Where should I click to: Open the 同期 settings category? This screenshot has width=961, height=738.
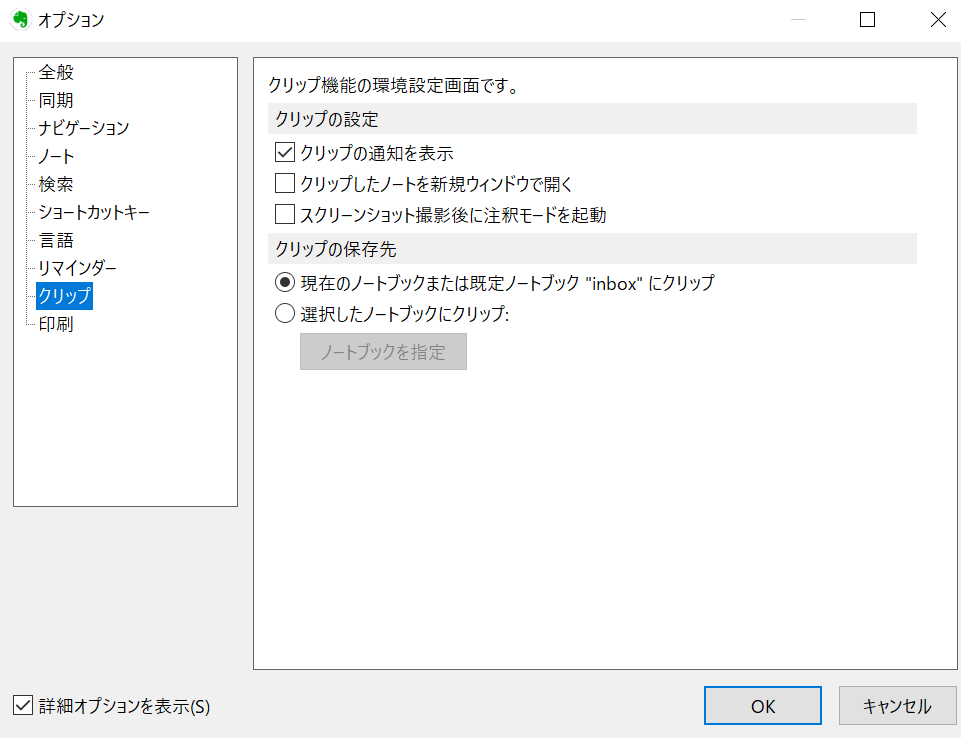(x=56, y=100)
